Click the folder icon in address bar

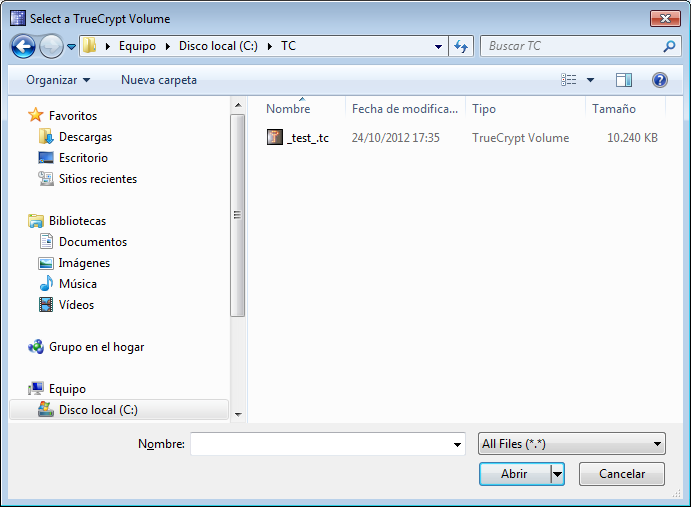tap(90, 46)
